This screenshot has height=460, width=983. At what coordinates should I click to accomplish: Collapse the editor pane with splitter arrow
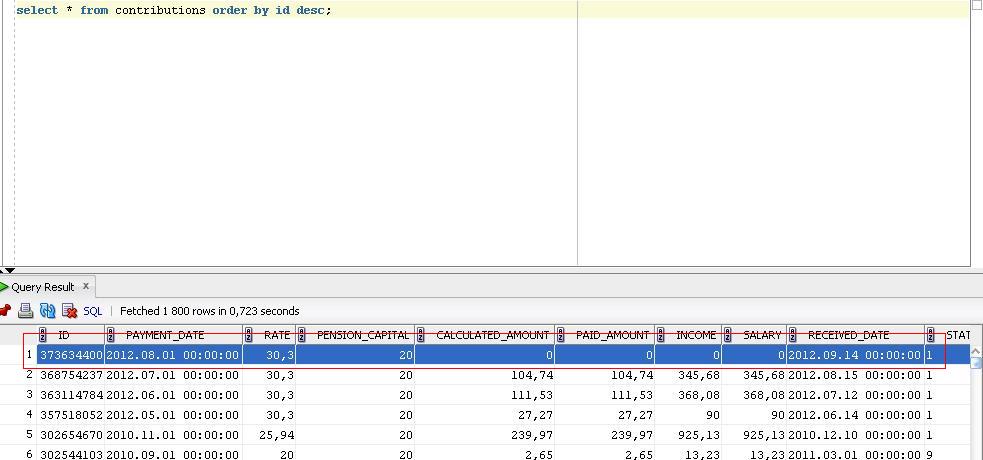(10, 270)
